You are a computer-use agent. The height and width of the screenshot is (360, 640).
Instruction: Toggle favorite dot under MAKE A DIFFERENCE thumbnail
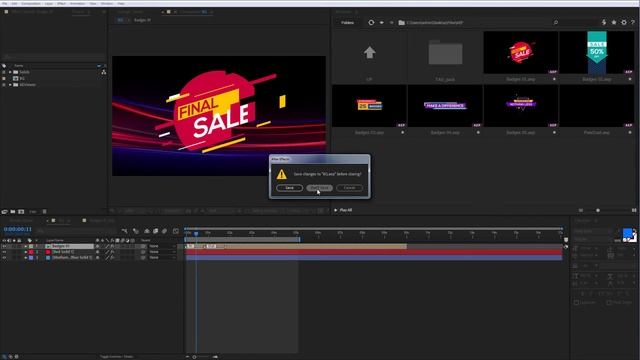478,132
